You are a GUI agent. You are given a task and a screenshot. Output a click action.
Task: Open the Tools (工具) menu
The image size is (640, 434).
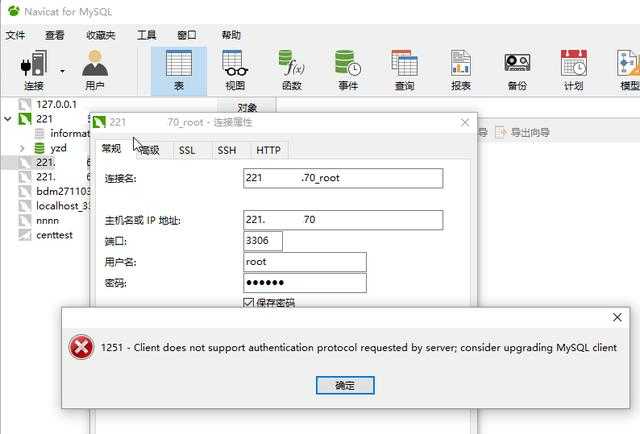pyautogui.click(x=147, y=35)
